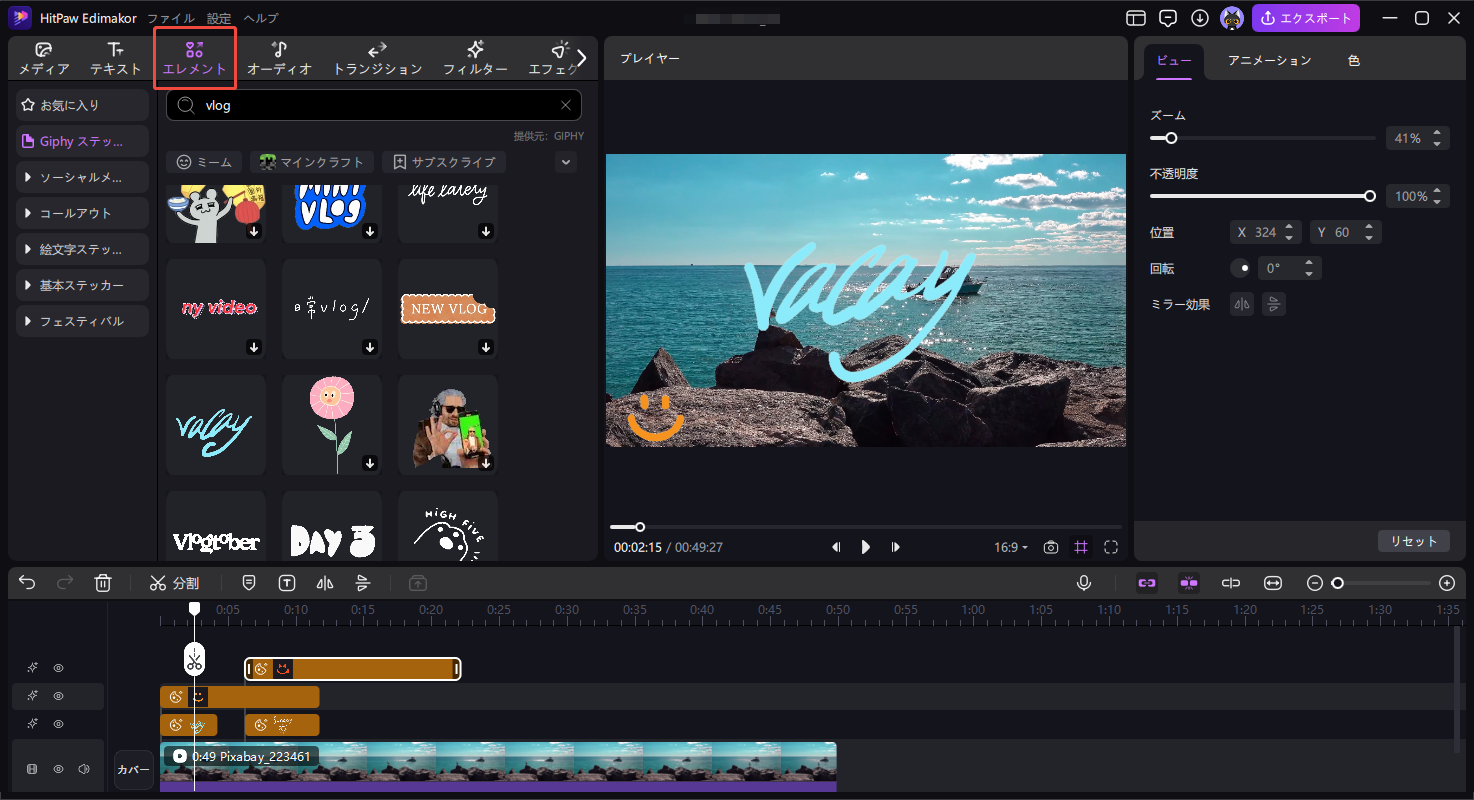This screenshot has height=800, width=1474.
Task: Enter fullscreen preview in the player
Action: coord(1111,547)
